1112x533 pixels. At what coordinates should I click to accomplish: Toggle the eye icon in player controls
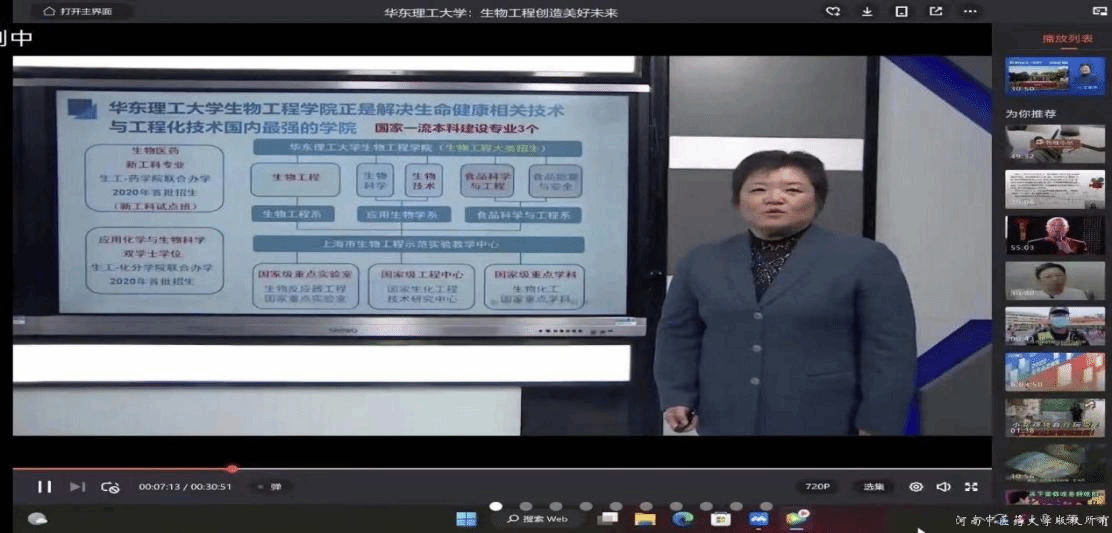(x=916, y=487)
